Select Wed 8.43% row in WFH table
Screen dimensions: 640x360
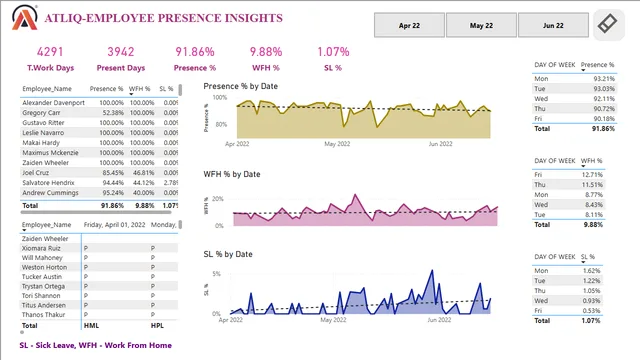pos(568,204)
